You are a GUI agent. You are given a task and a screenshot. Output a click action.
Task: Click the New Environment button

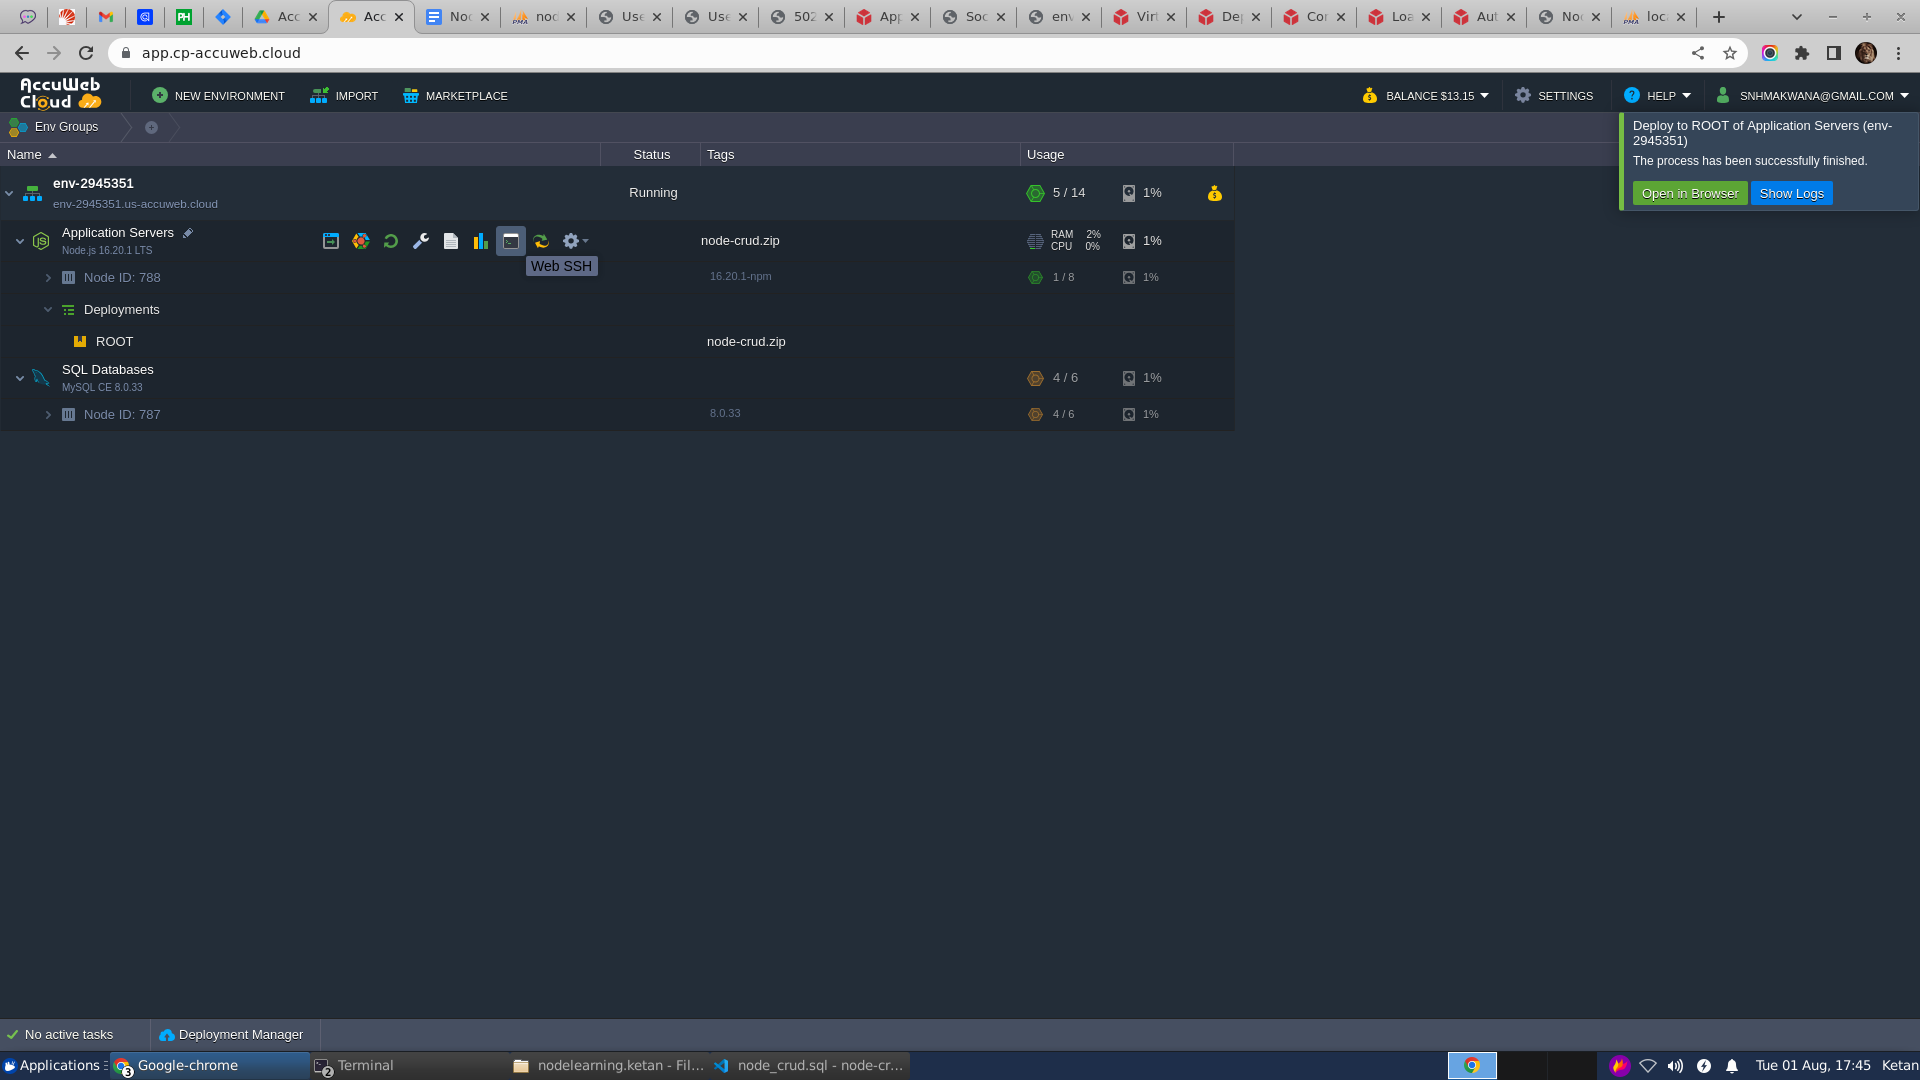(218, 96)
